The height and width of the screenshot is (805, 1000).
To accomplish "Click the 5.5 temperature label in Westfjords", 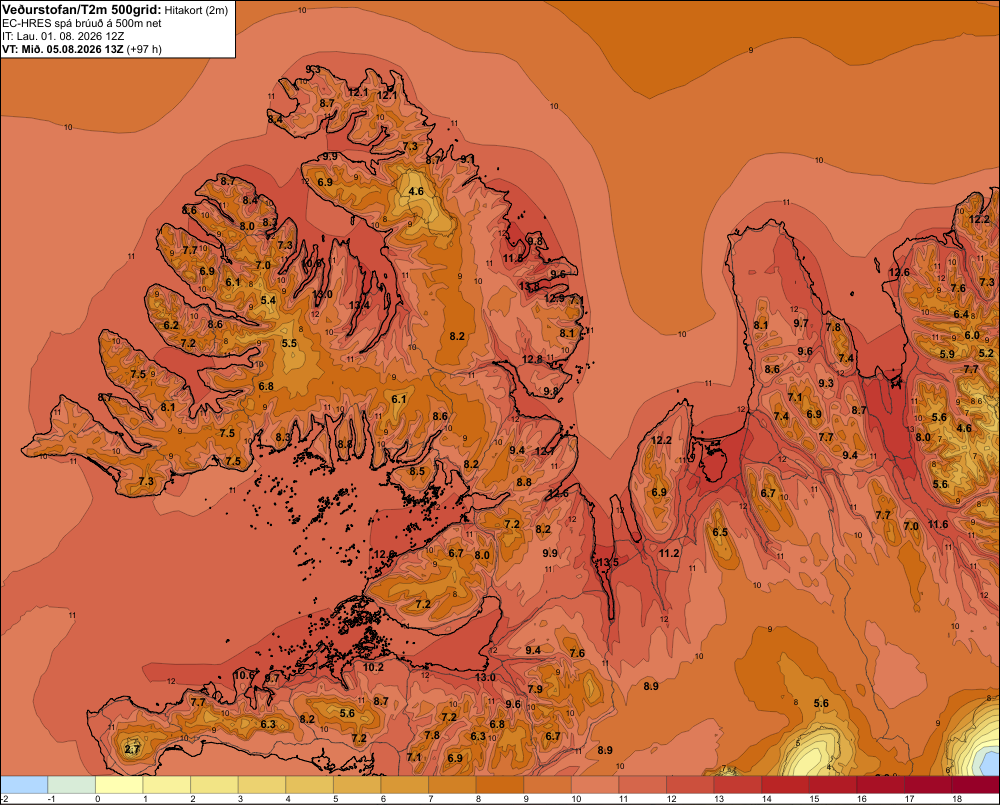I will click(x=289, y=343).
